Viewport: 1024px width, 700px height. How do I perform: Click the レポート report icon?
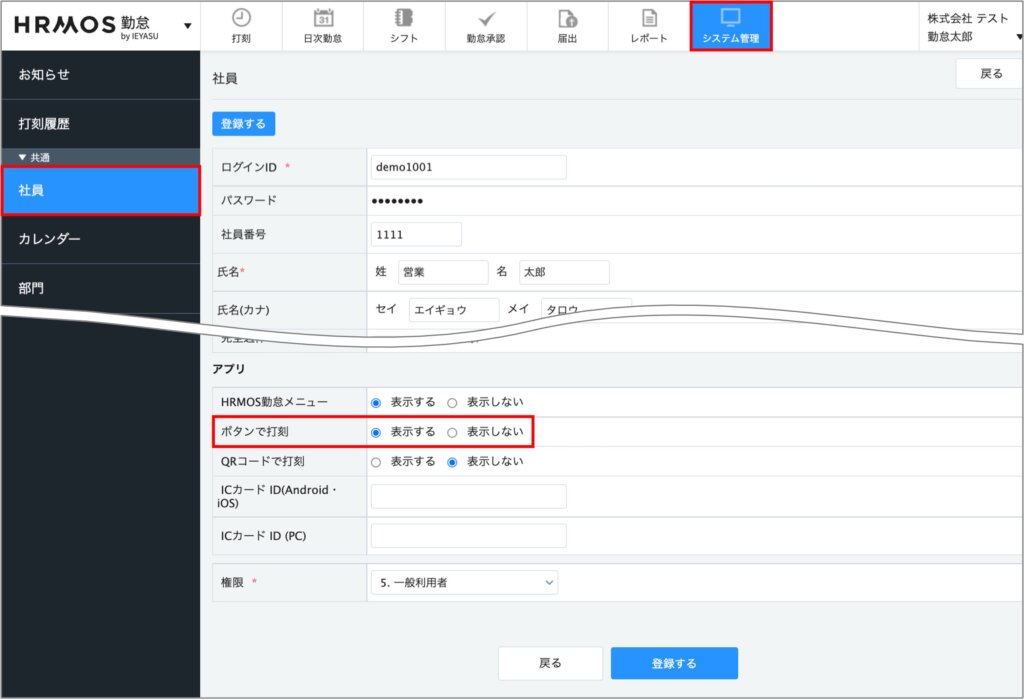pyautogui.click(x=649, y=18)
